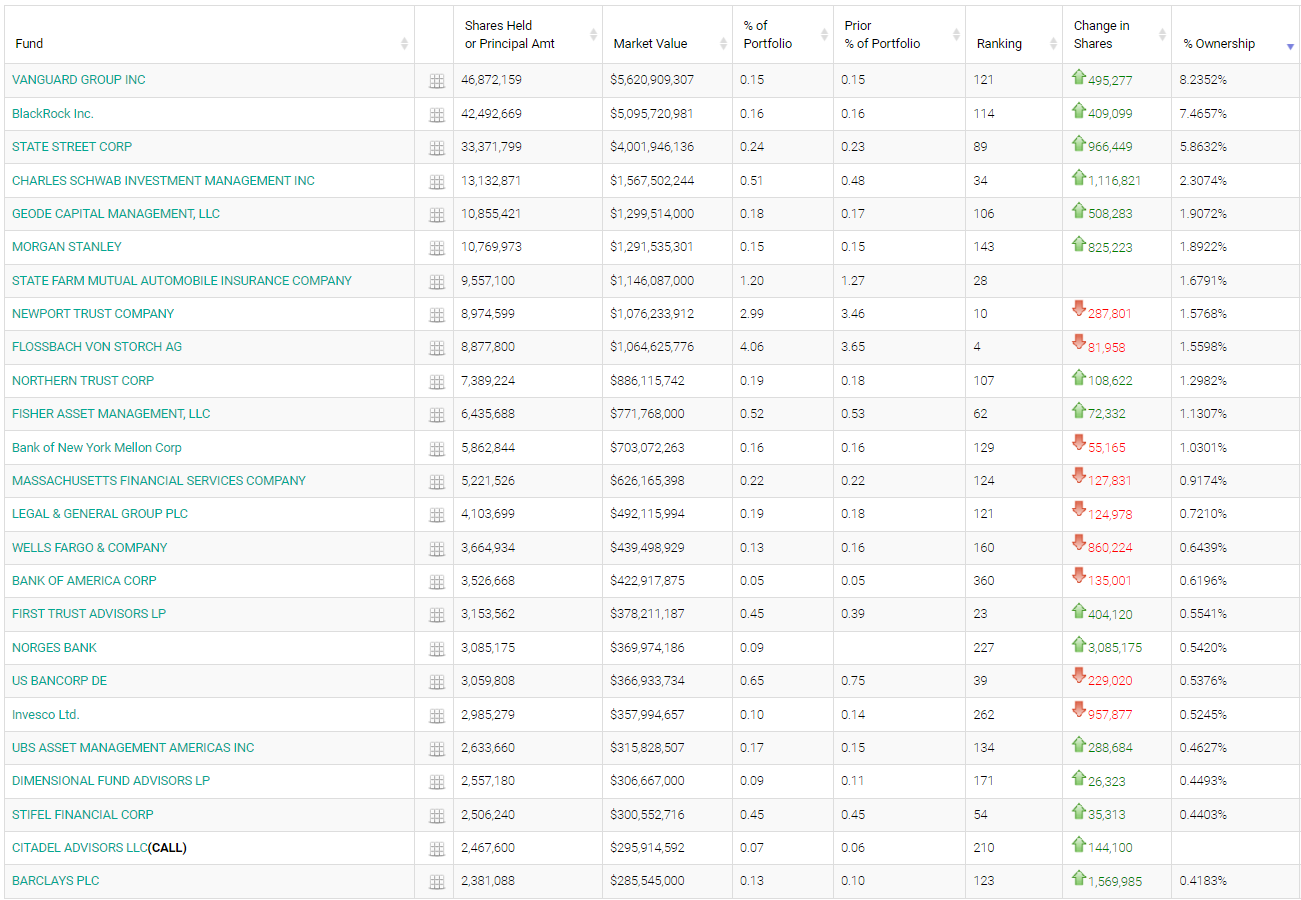Click the portfolio percentage 4.06
1301x900 pixels.
(752, 347)
